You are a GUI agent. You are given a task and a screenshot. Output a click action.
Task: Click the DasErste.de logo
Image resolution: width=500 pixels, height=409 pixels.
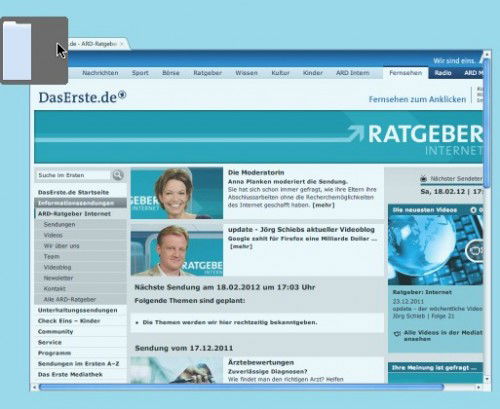[82, 97]
